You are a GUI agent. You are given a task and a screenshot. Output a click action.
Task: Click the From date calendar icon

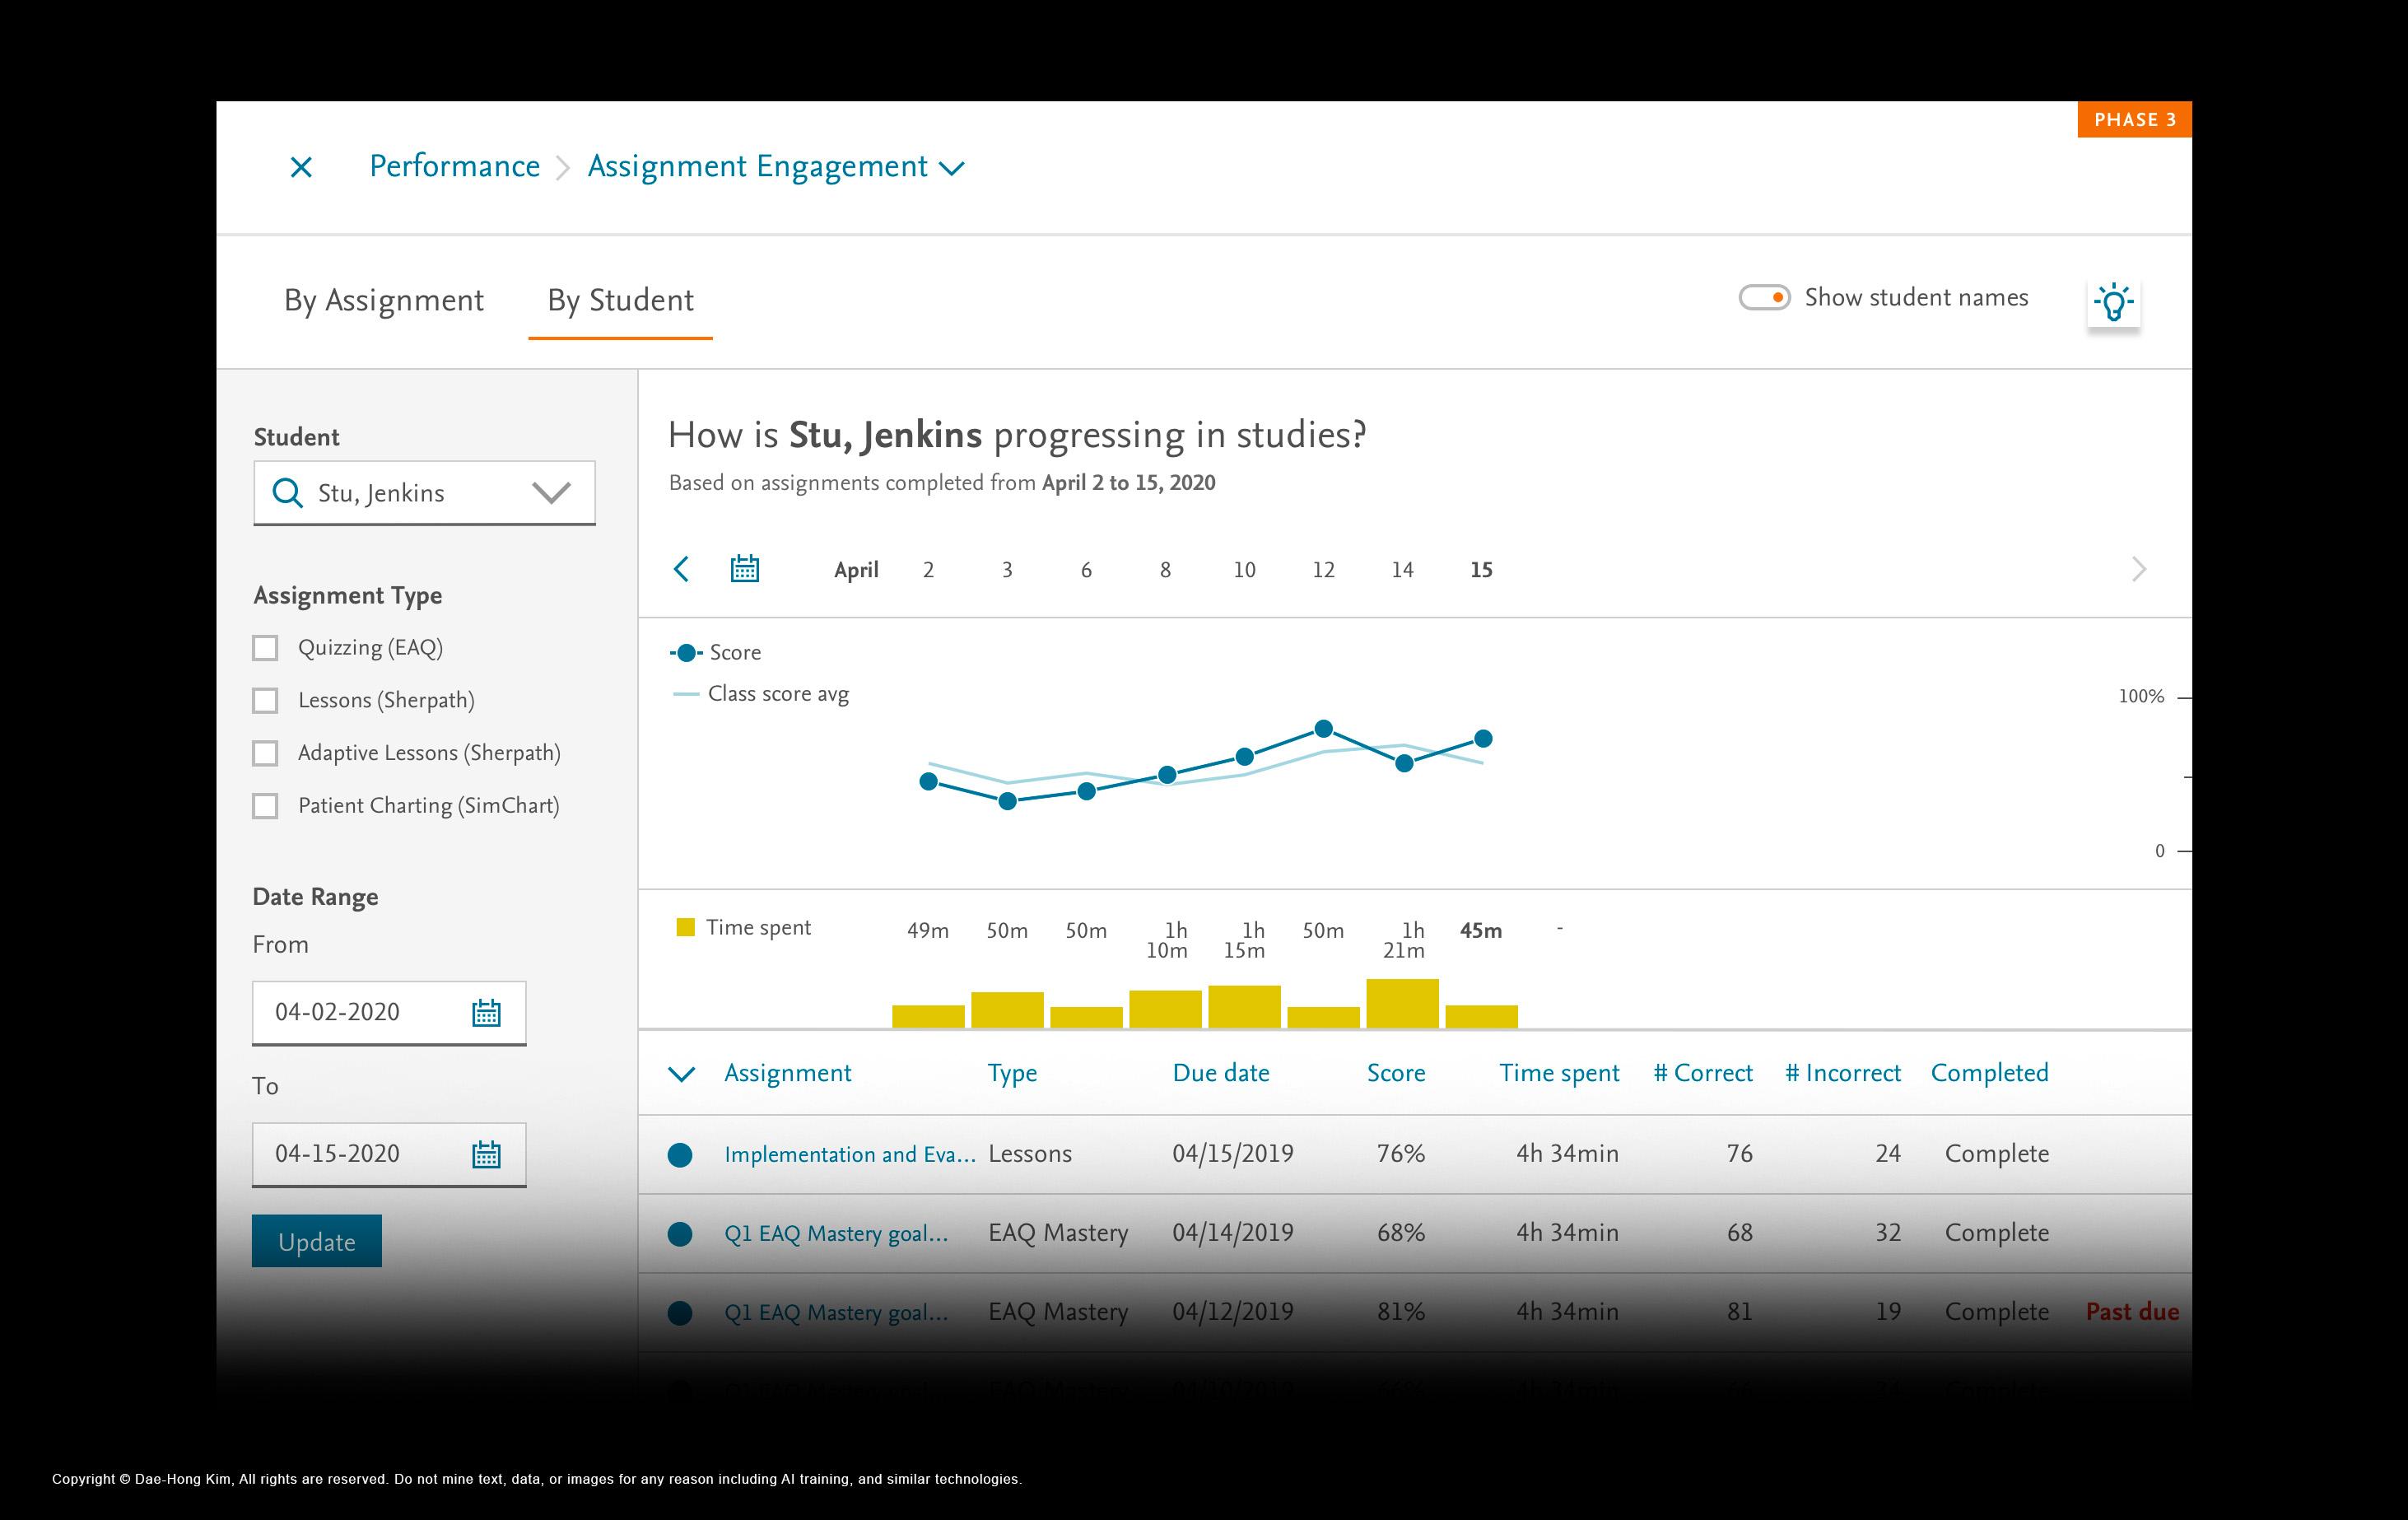[486, 1013]
